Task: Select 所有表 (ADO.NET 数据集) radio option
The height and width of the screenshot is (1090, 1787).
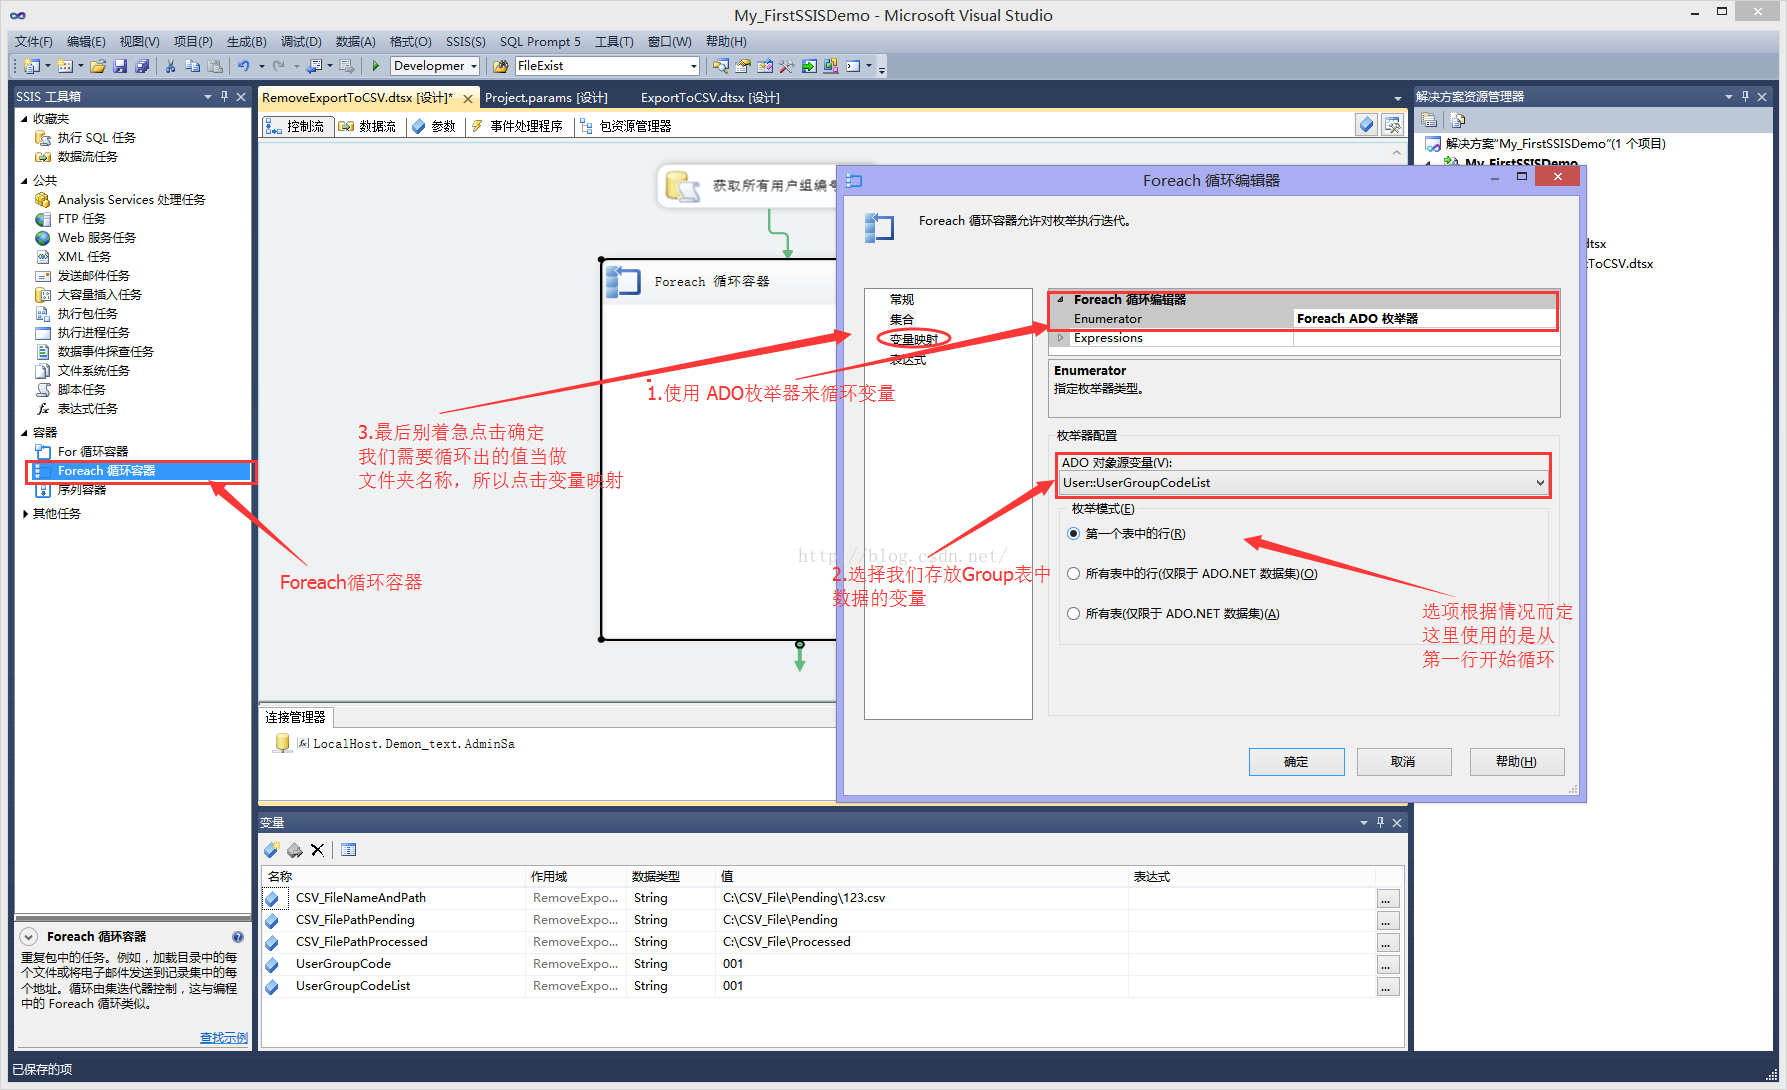Action: 1173,614
